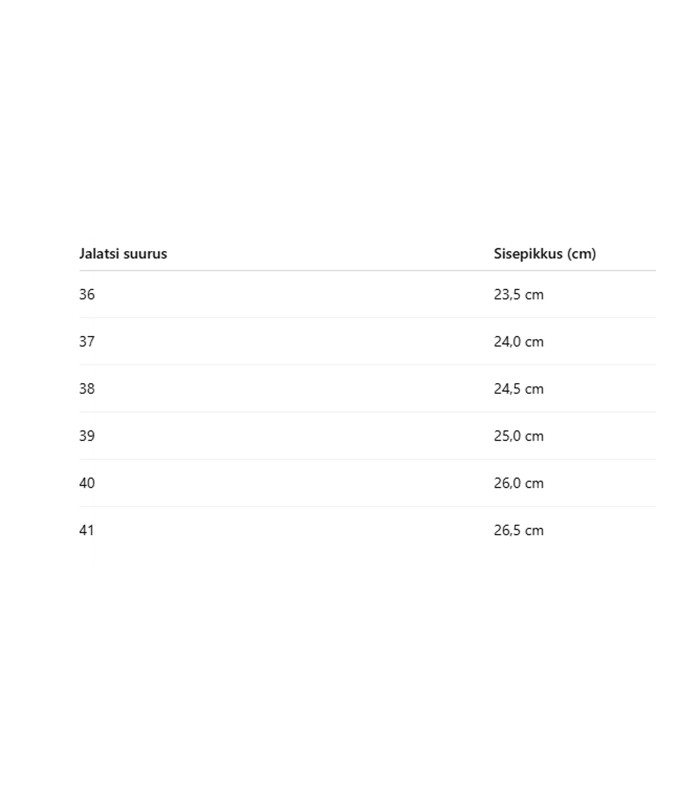Click the 24,5 cm length value
700x800 pixels.
(x=518, y=389)
